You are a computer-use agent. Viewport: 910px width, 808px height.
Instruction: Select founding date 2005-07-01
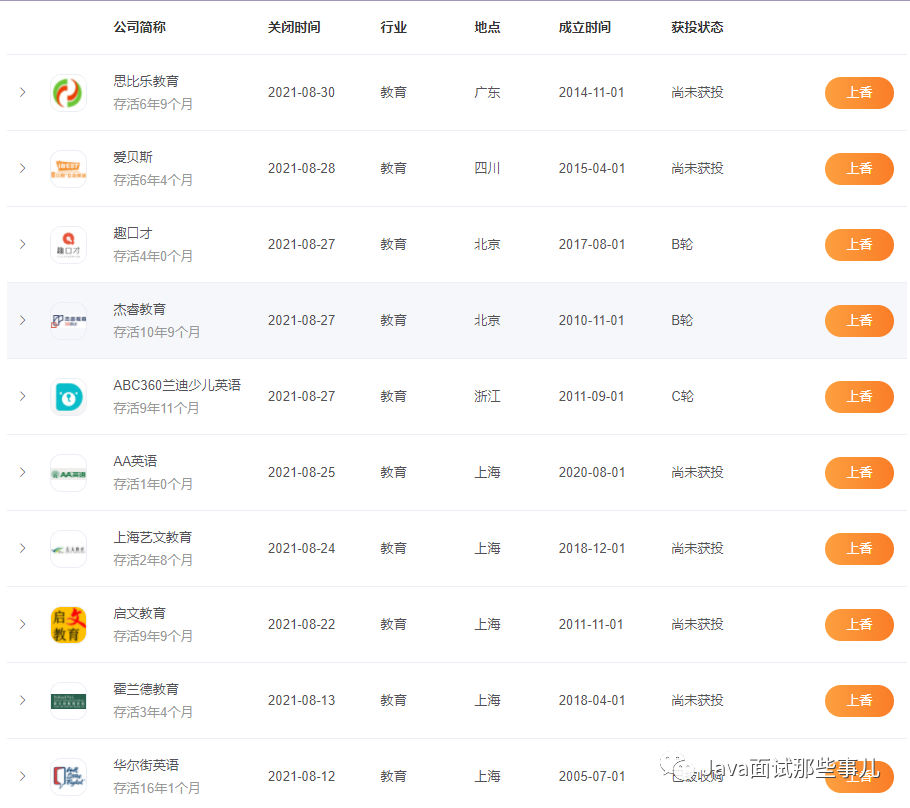pyautogui.click(x=592, y=777)
